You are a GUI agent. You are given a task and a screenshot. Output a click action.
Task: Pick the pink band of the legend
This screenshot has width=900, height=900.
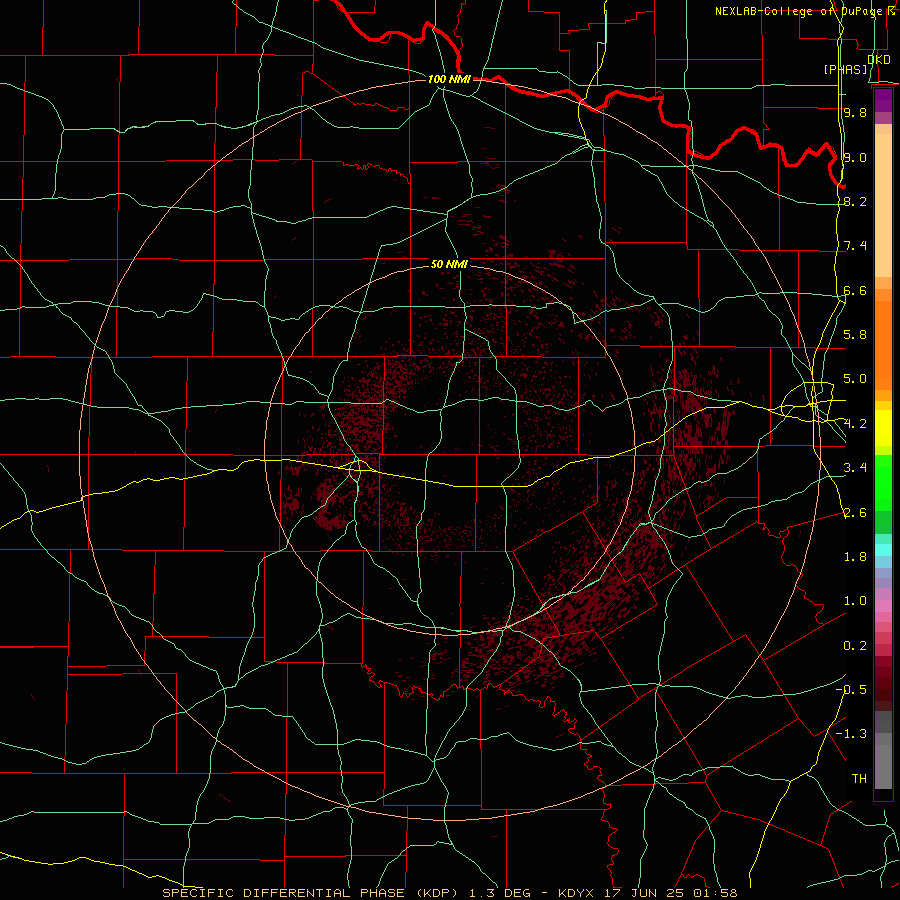pos(883,606)
